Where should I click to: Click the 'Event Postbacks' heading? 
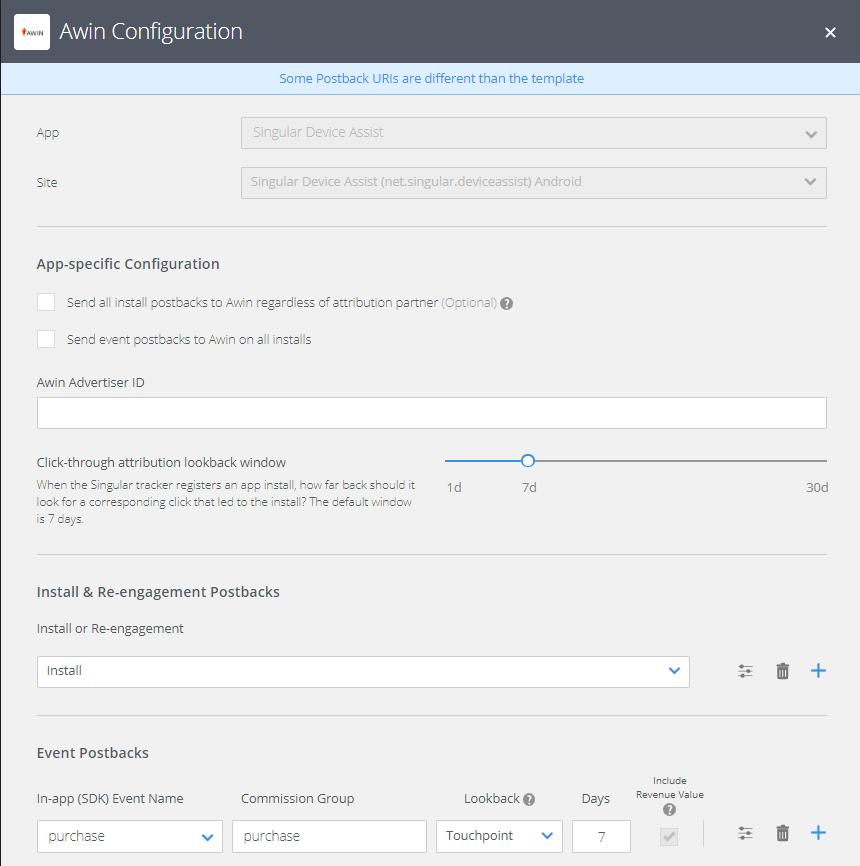93,753
